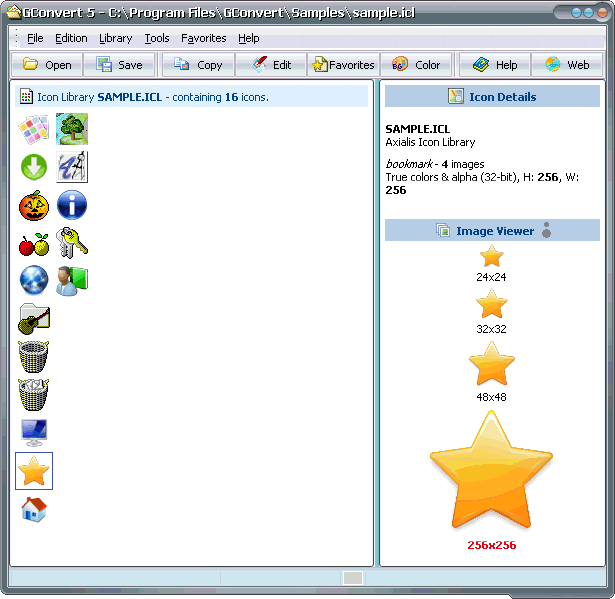This screenshot has width=615, height=599.
Task: Select the full wicker basket icon
Action: (x=34, y=395)
